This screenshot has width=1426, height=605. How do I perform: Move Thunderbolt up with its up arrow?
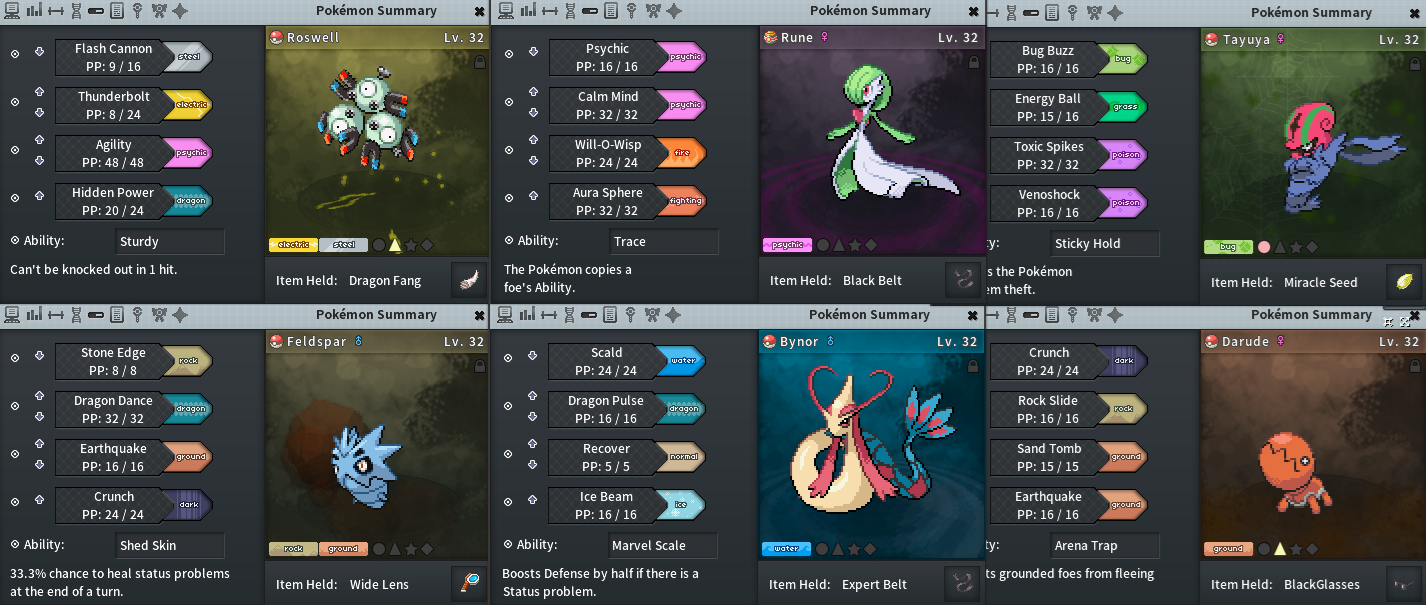39,91
